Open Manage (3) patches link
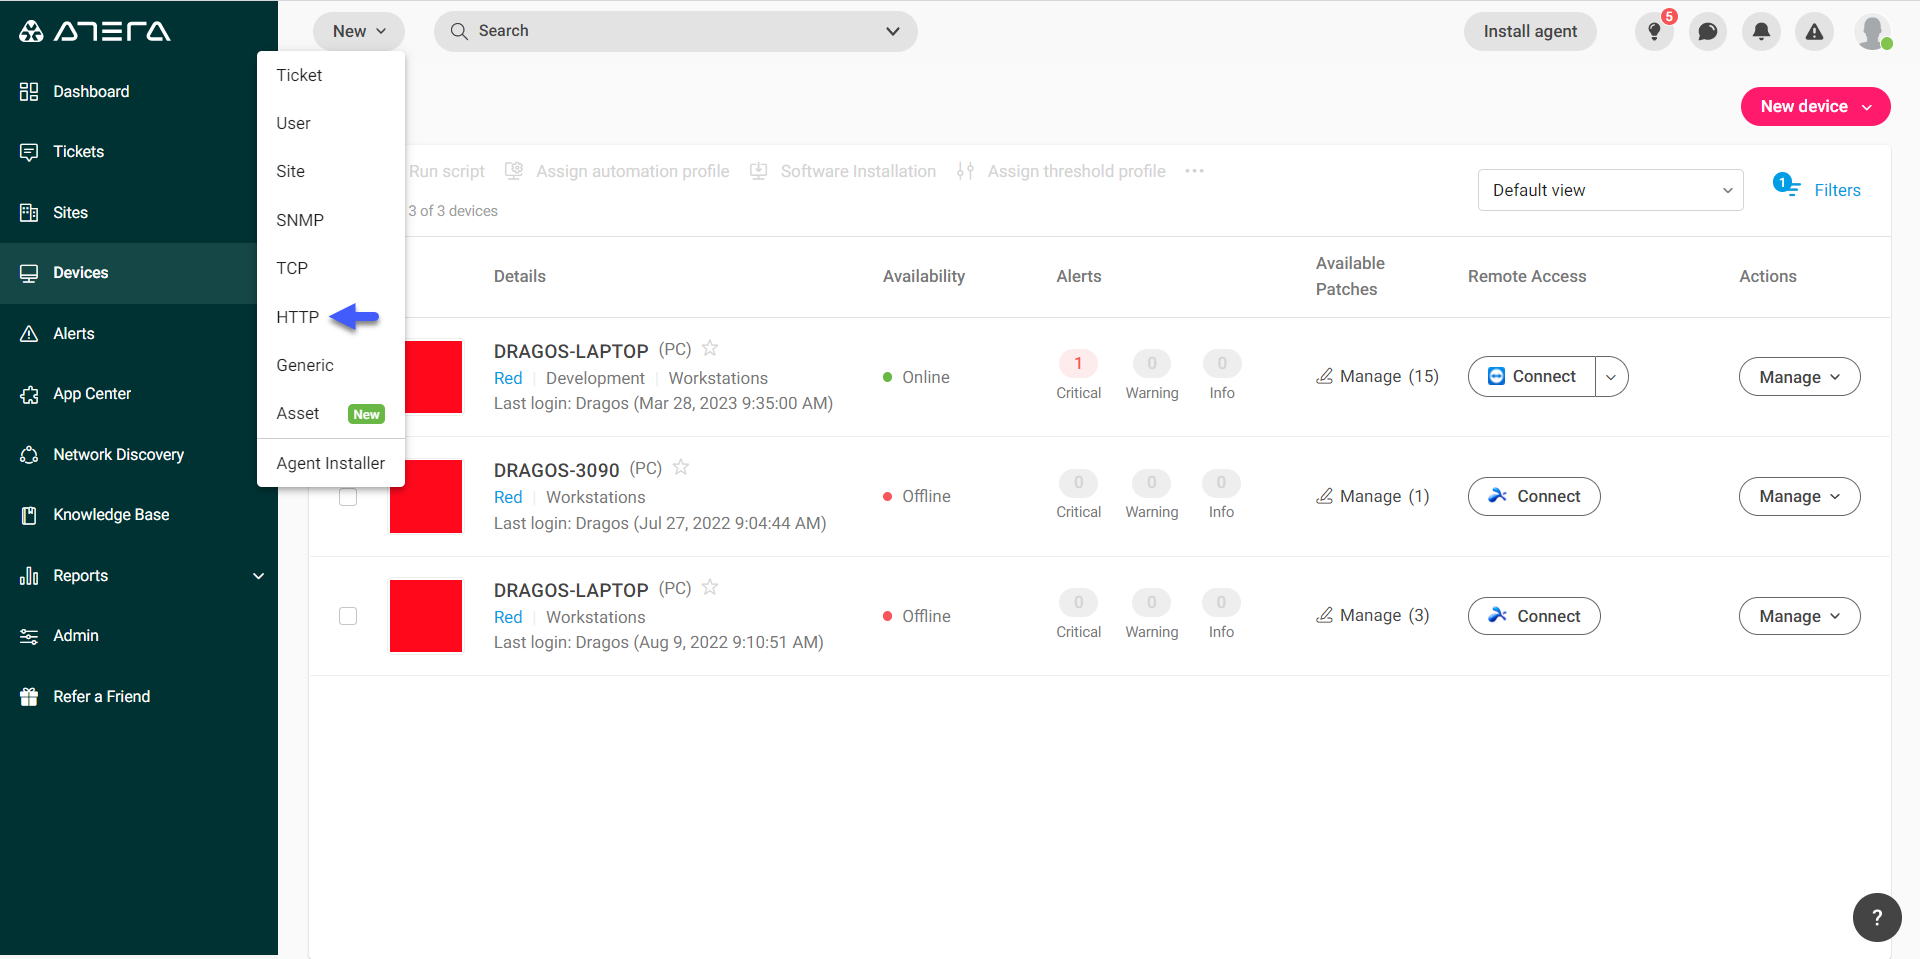This screenshot has width=1920, height=959. point(1372,615)
